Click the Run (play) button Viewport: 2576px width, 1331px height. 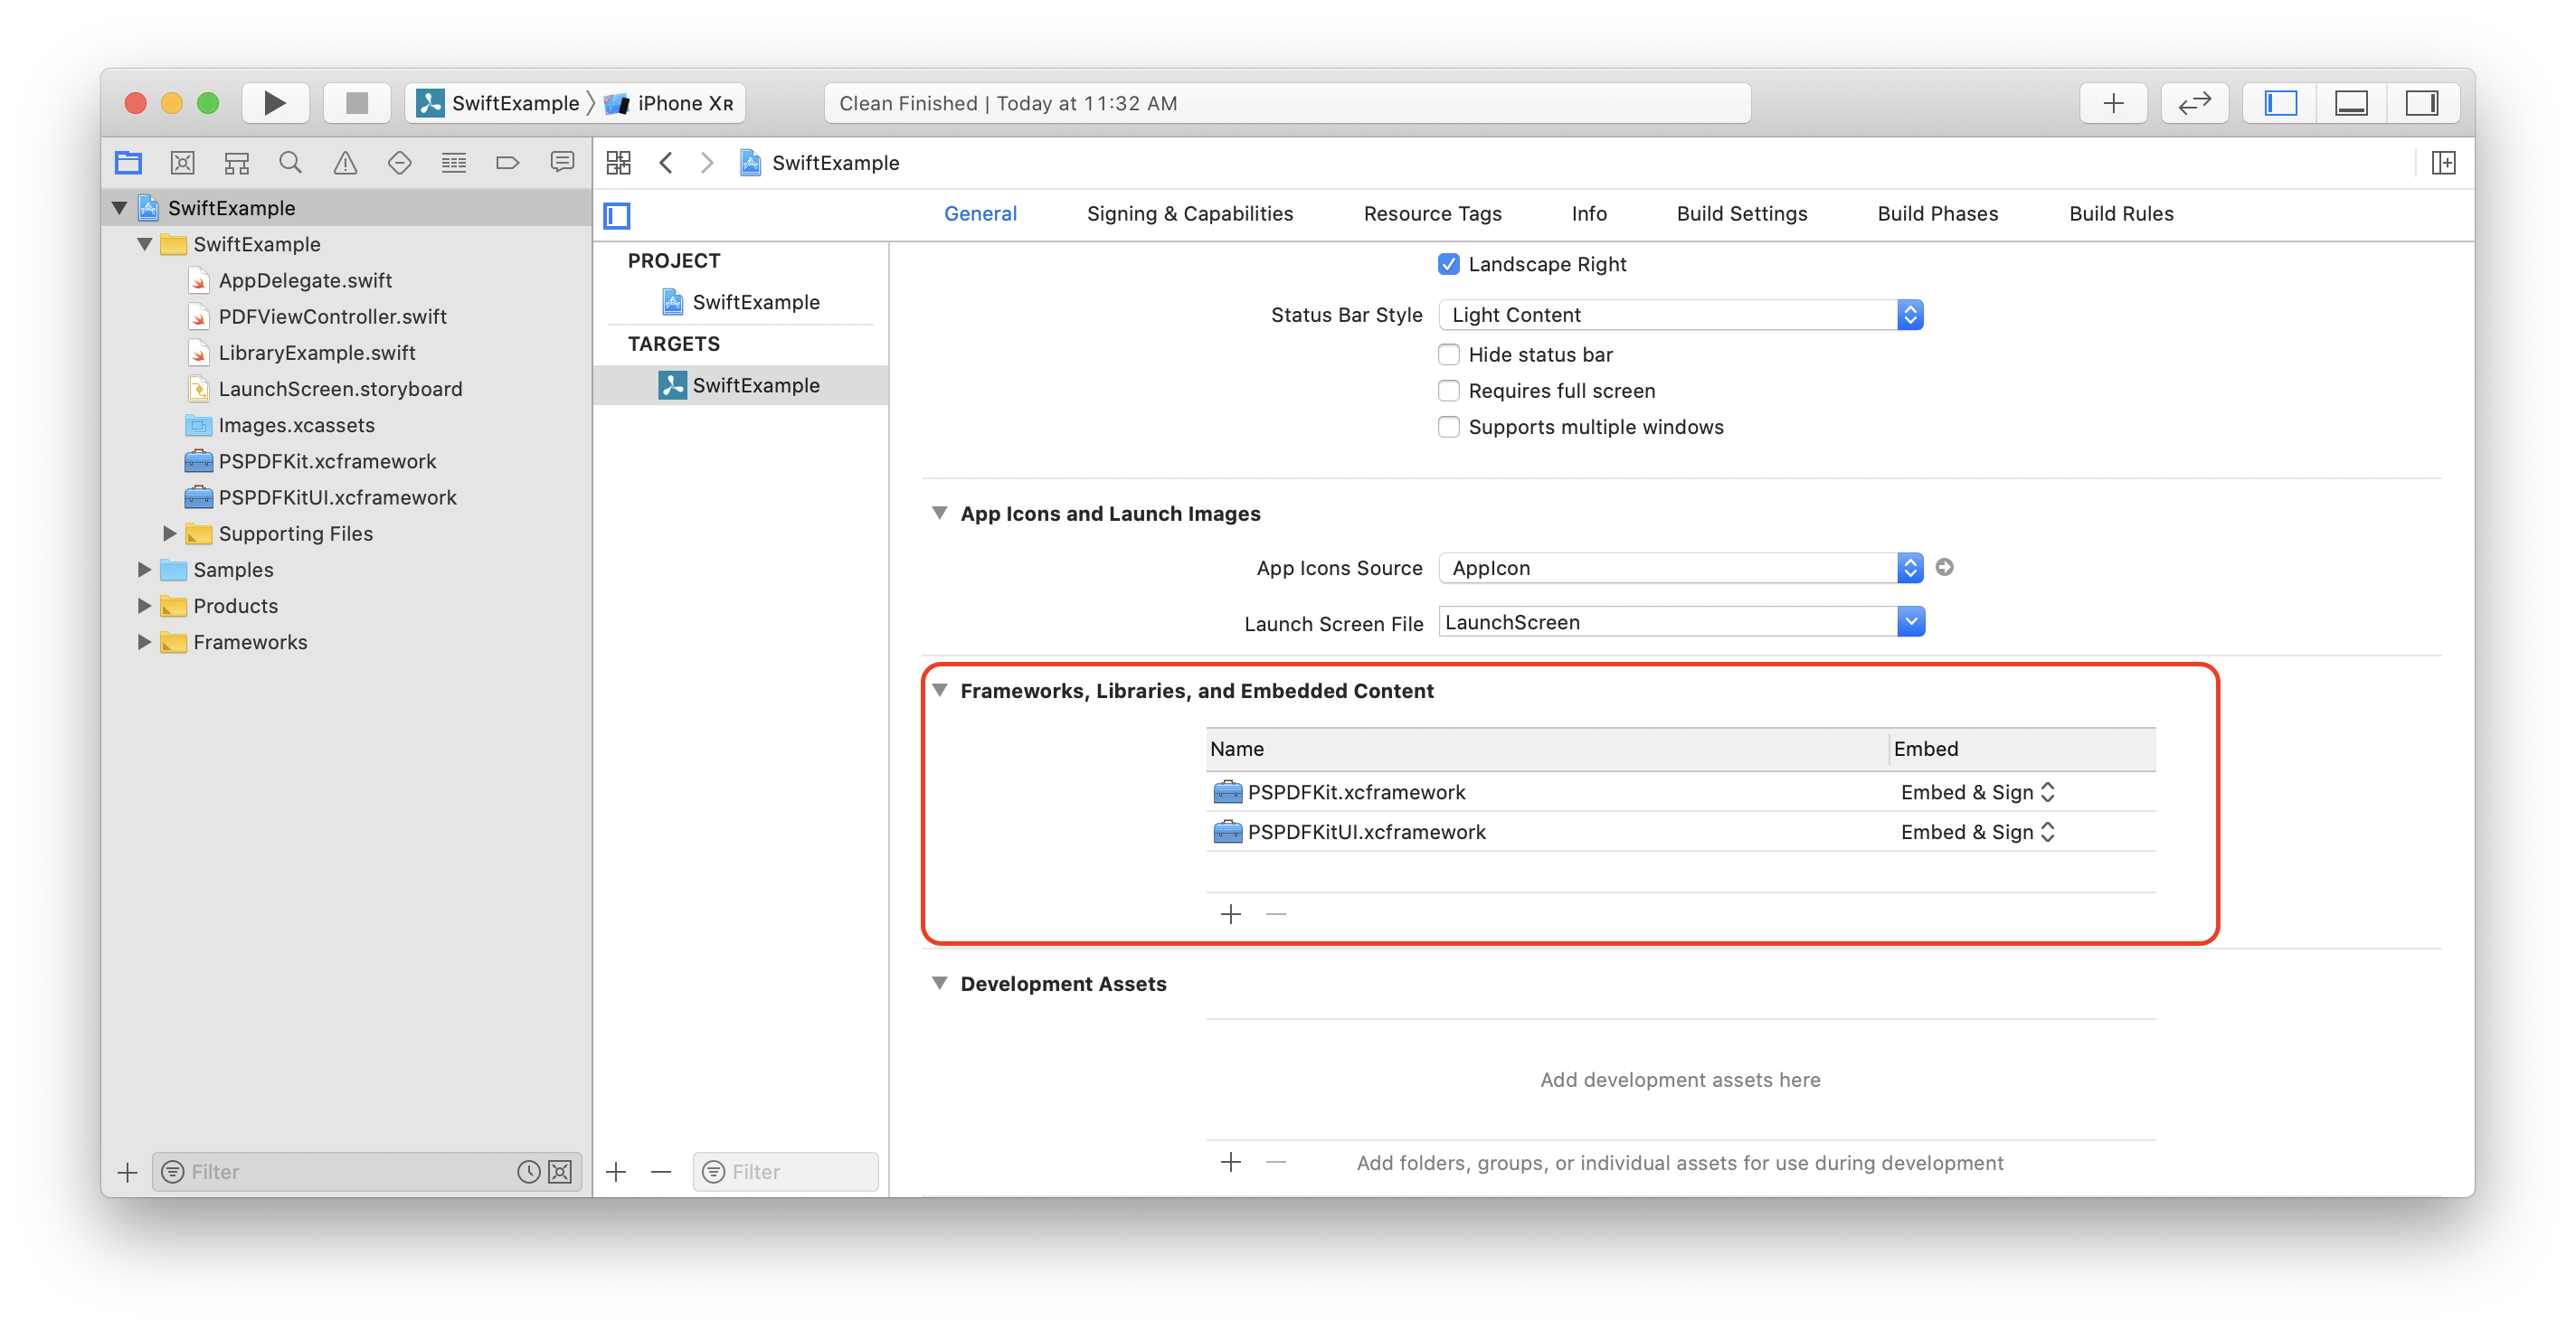click(274, 103)
